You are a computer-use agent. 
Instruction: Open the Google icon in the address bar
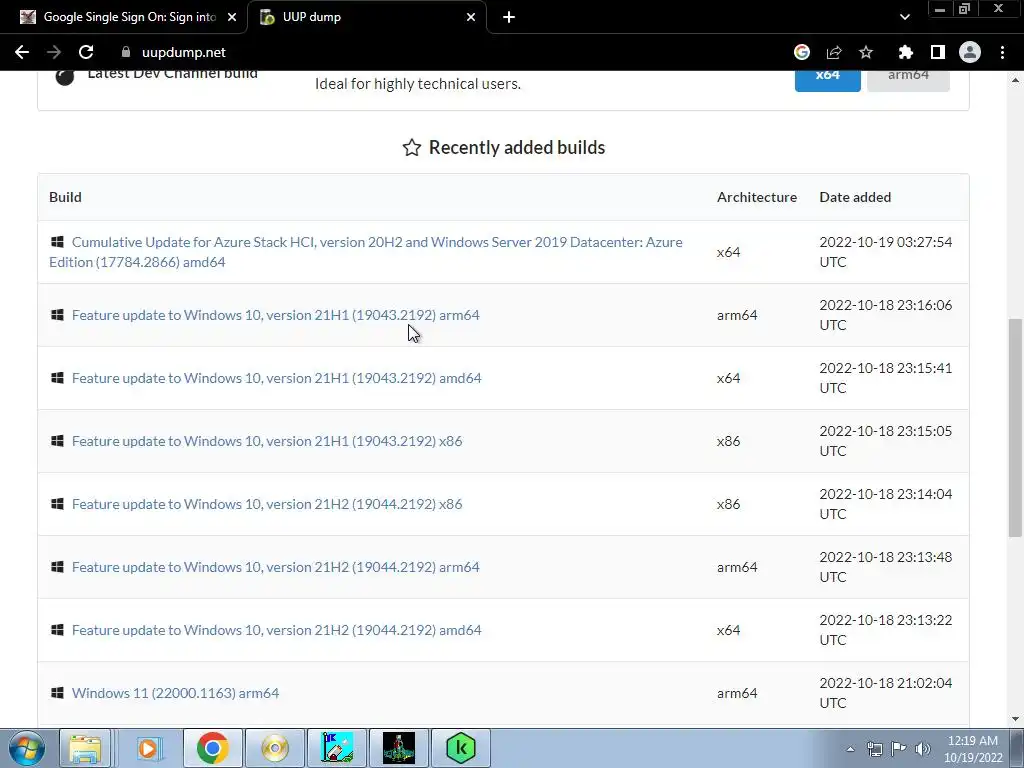(x=801, y=52)
